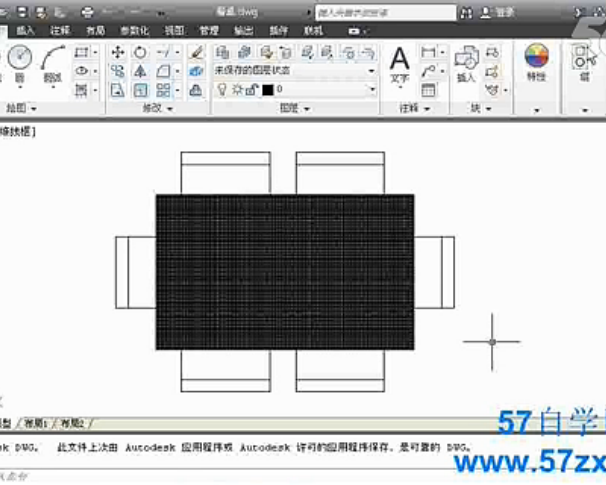Screen dimensions: 606x485
Task: Toggle the layer lock padlock
Action: [x=251, y=90]
